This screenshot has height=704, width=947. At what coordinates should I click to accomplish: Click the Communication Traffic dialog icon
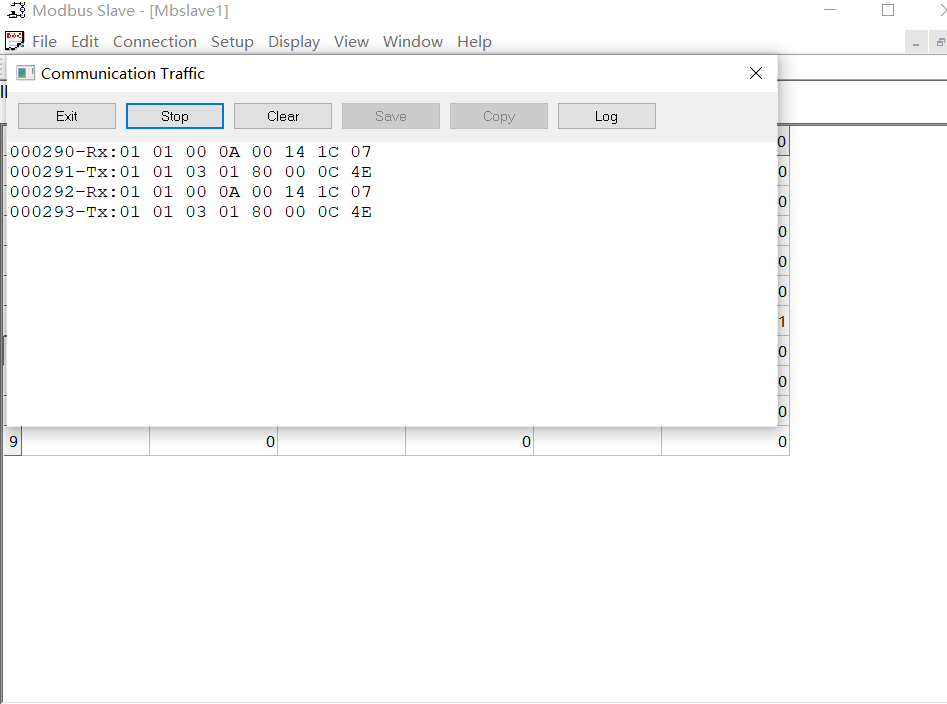[x=25, y=72]
